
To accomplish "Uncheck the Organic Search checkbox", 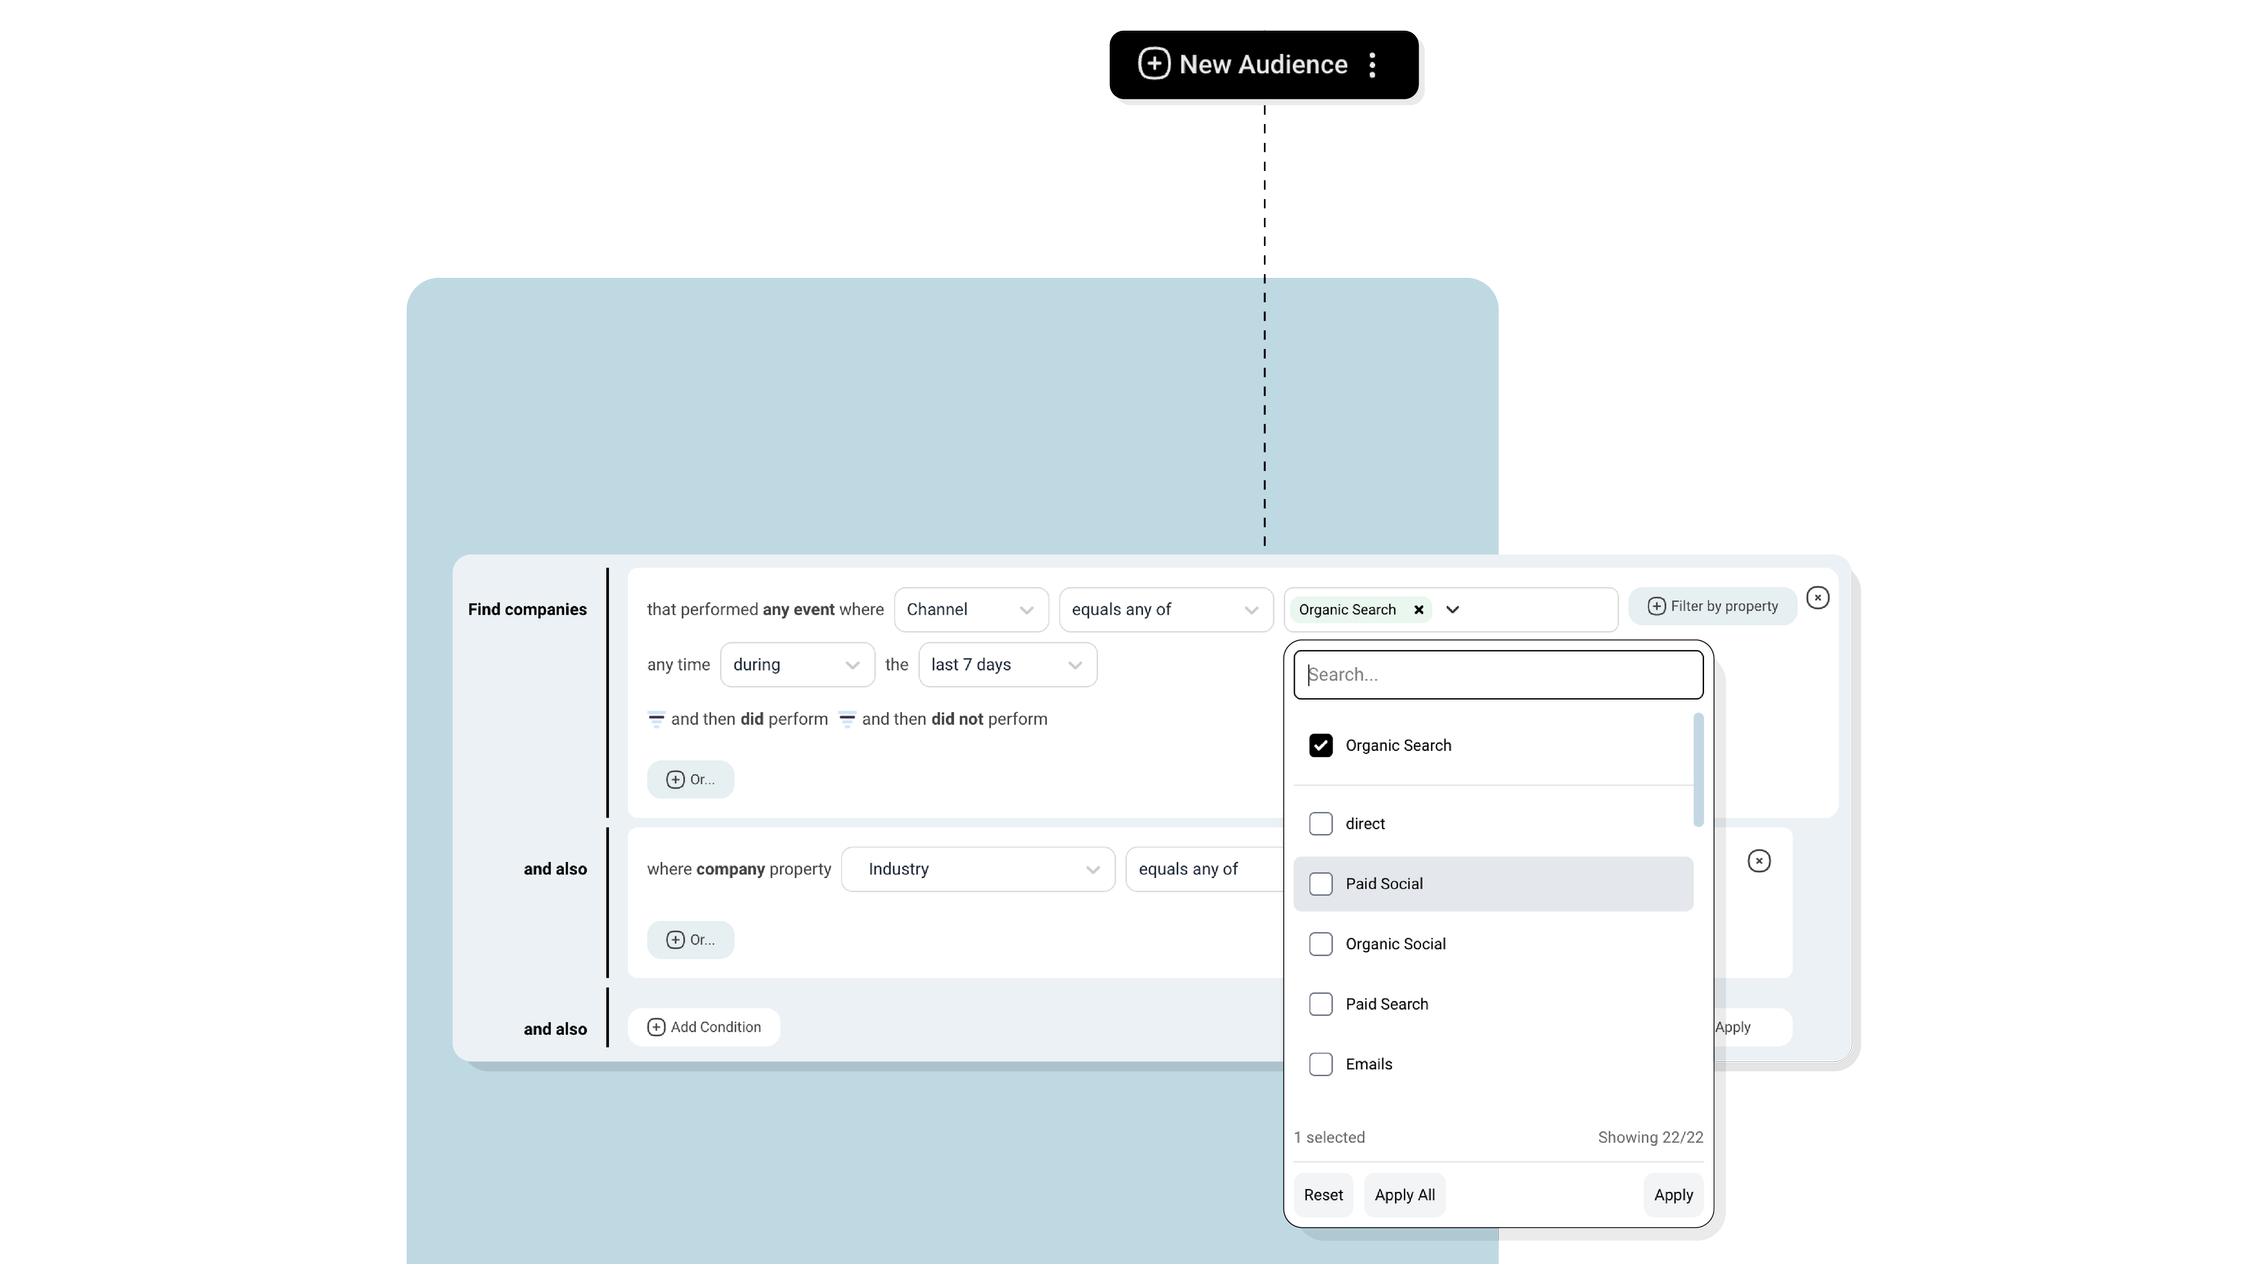I will pyautogui.click(x=1320, y=746).
